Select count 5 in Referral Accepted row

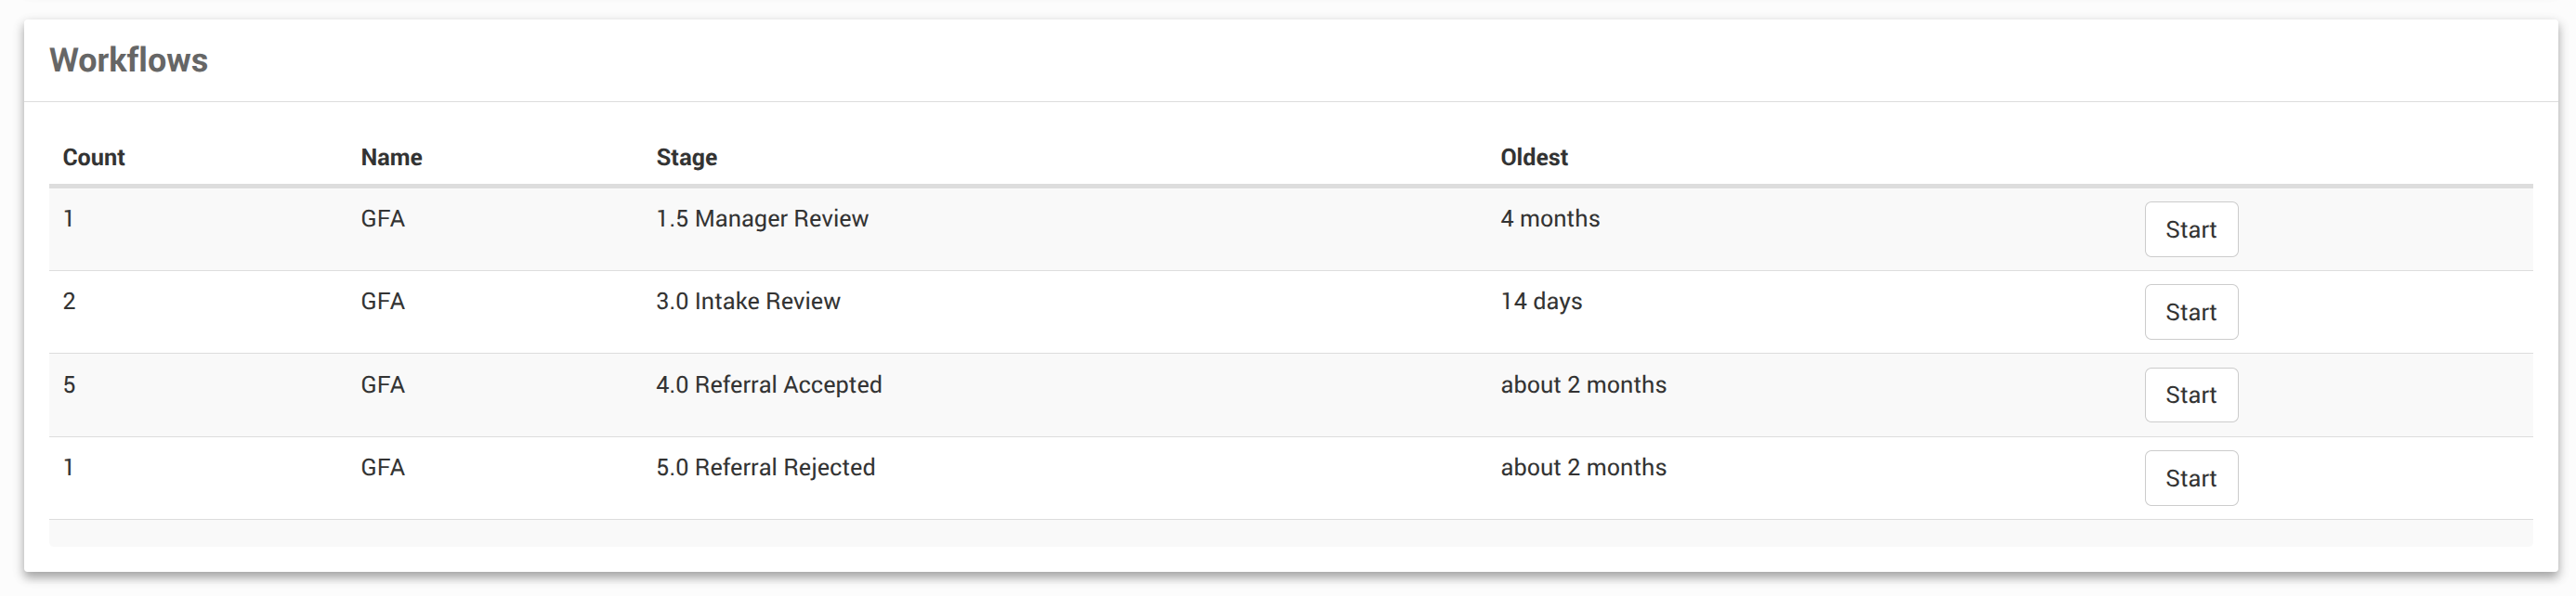[69, 385]
